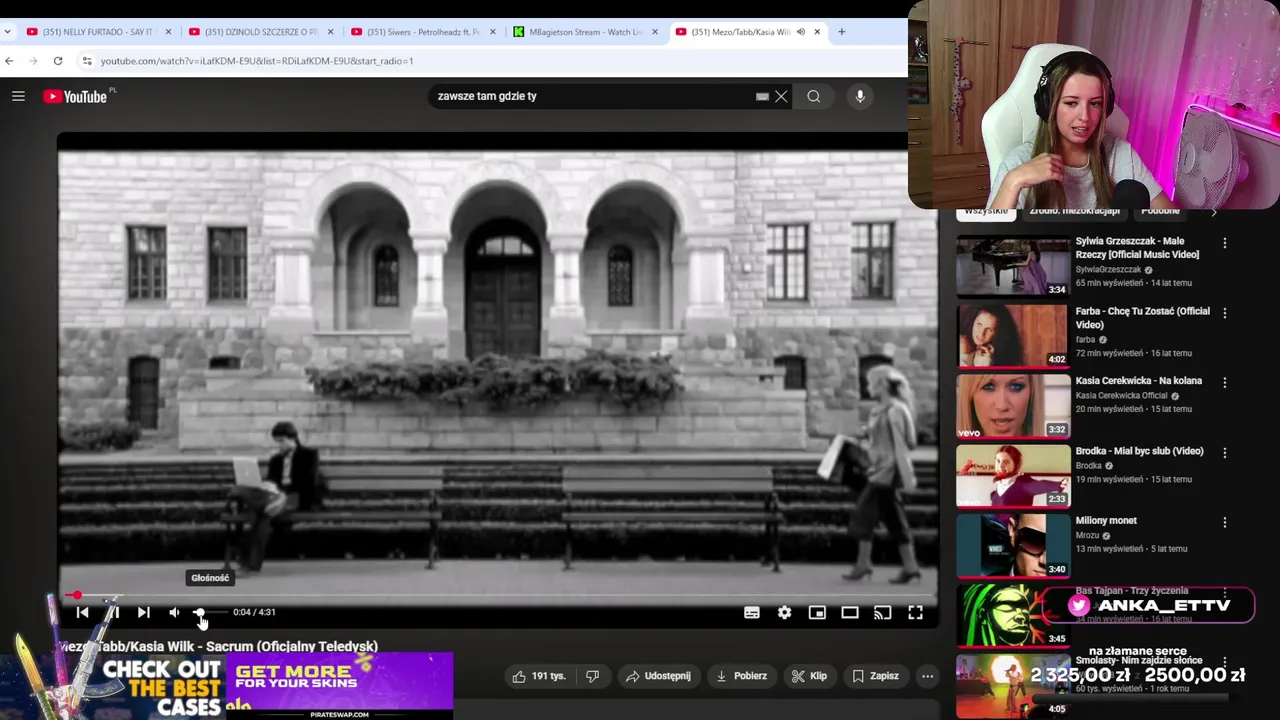Open options menu for Miliony monet video
The width and height of the screenshot is (1280, 720).
click(1225, 522)
